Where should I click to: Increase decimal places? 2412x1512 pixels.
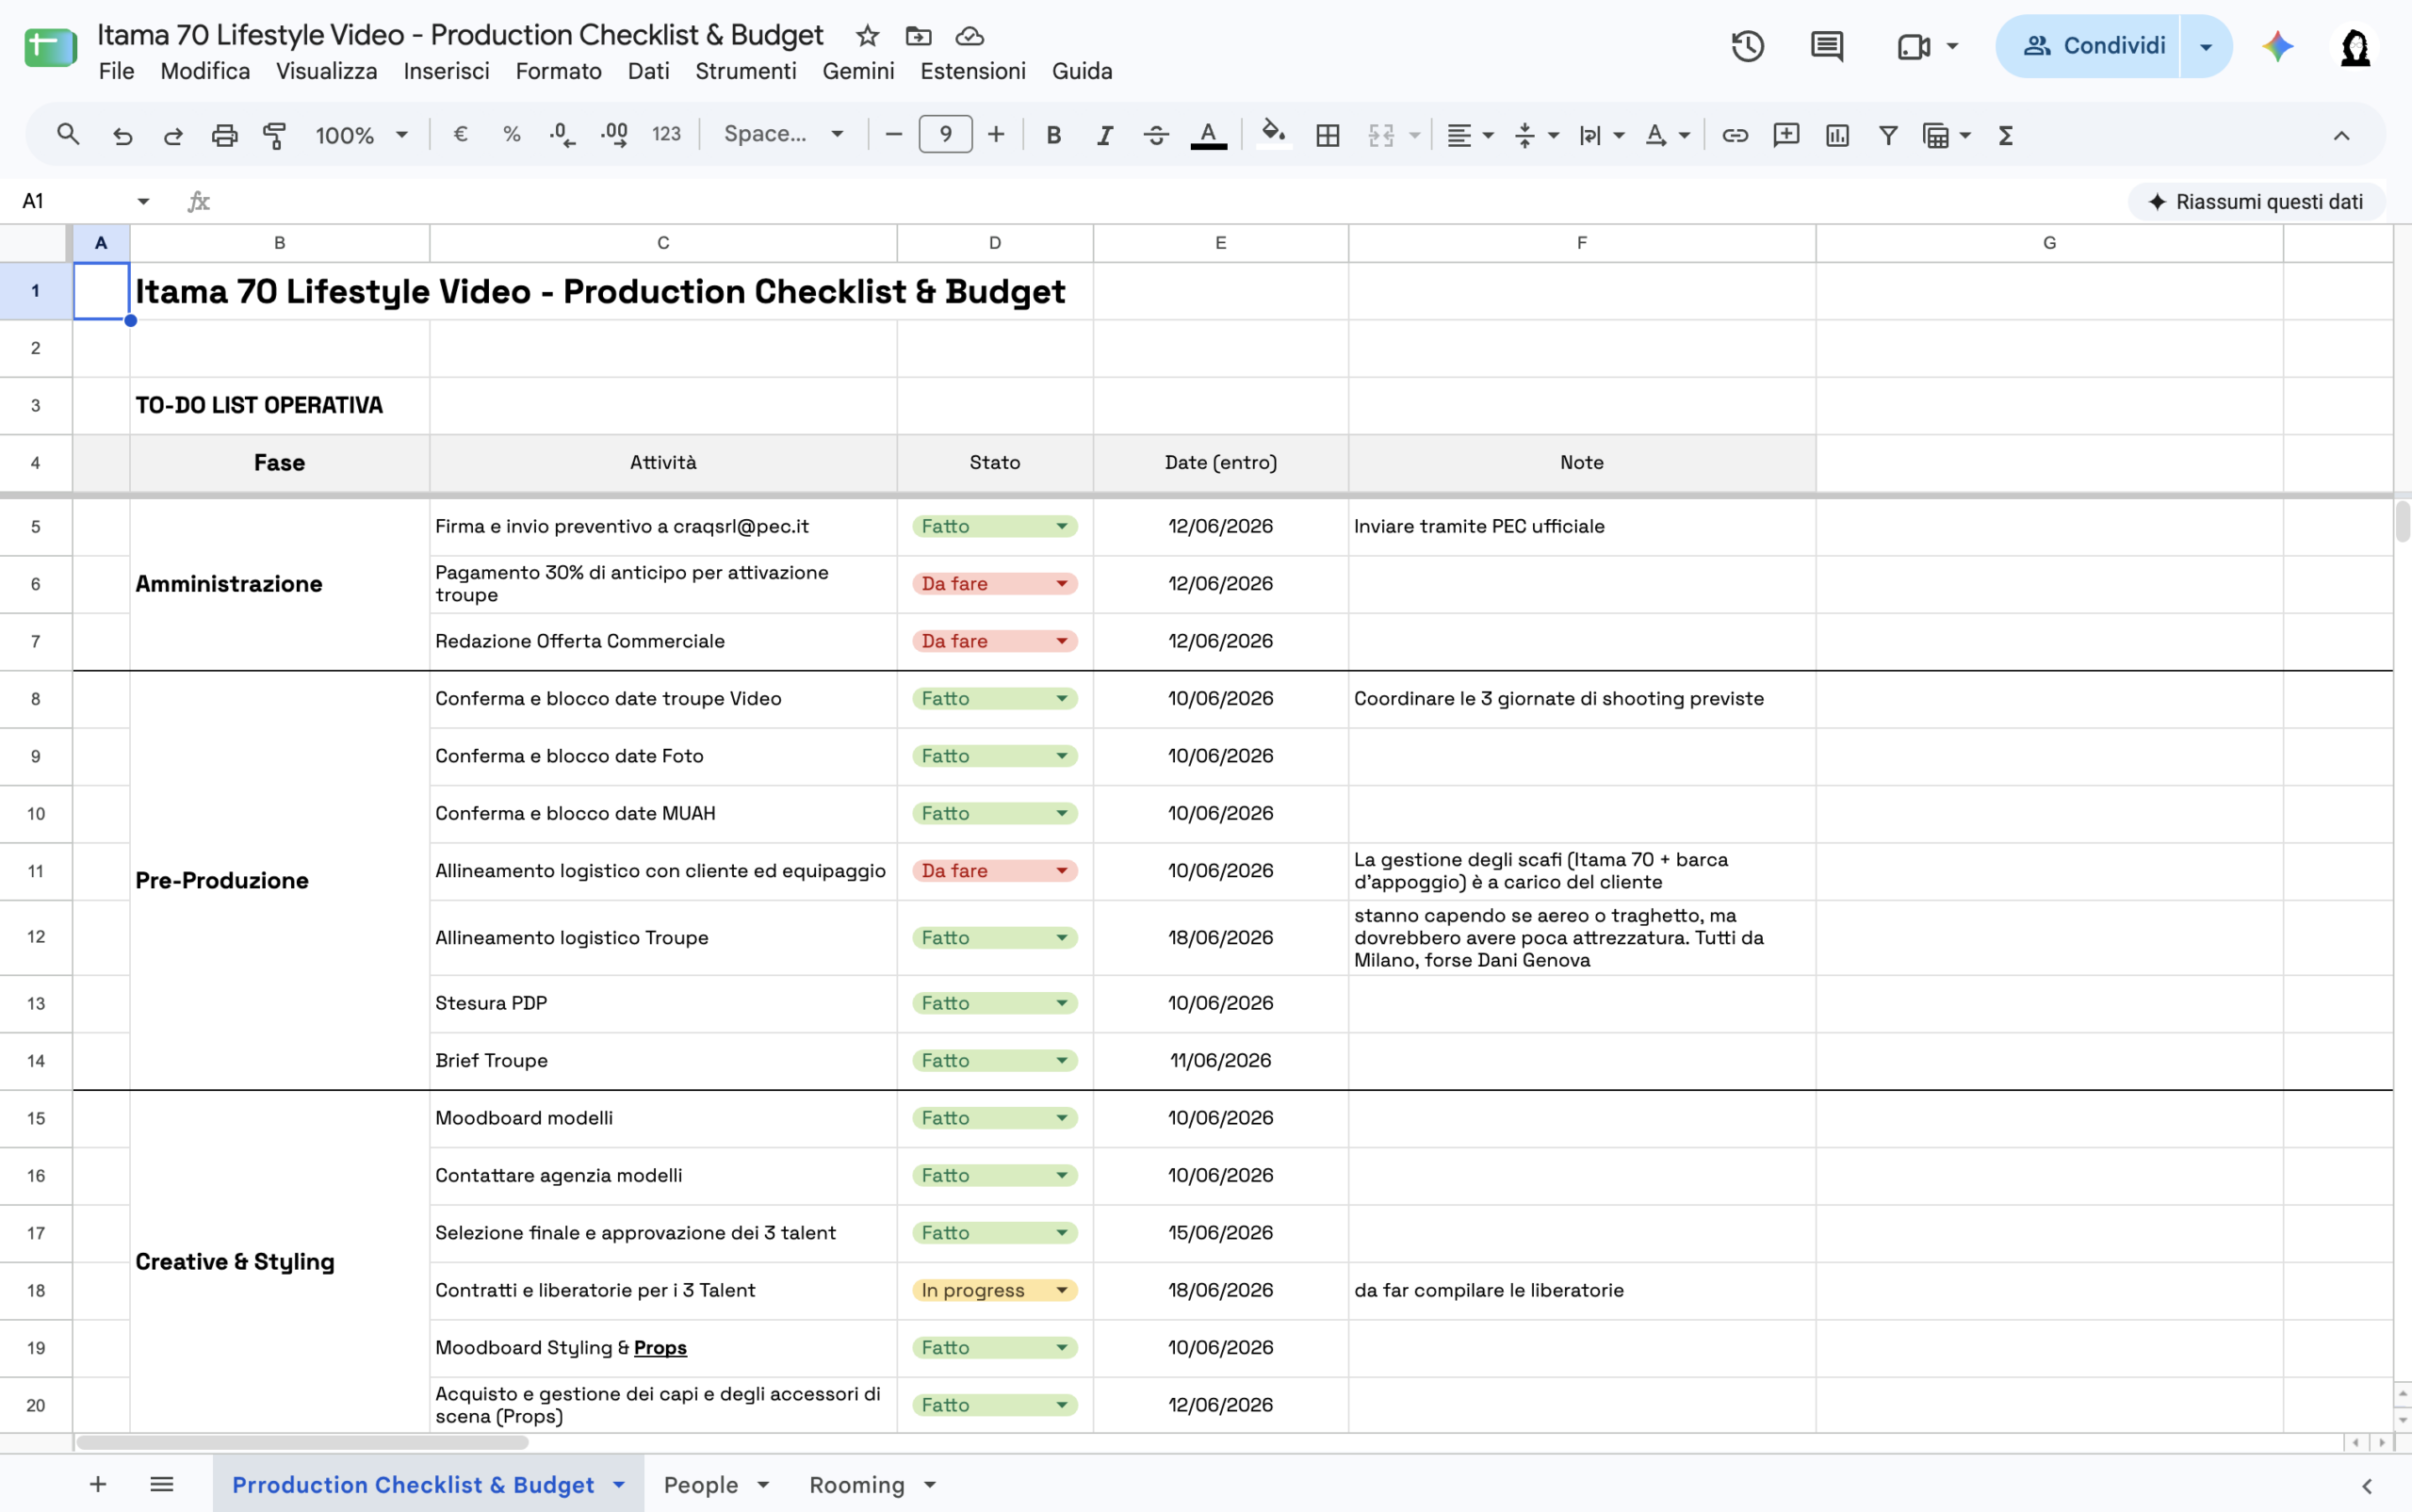pyautogui.click(x=614, y=134)
